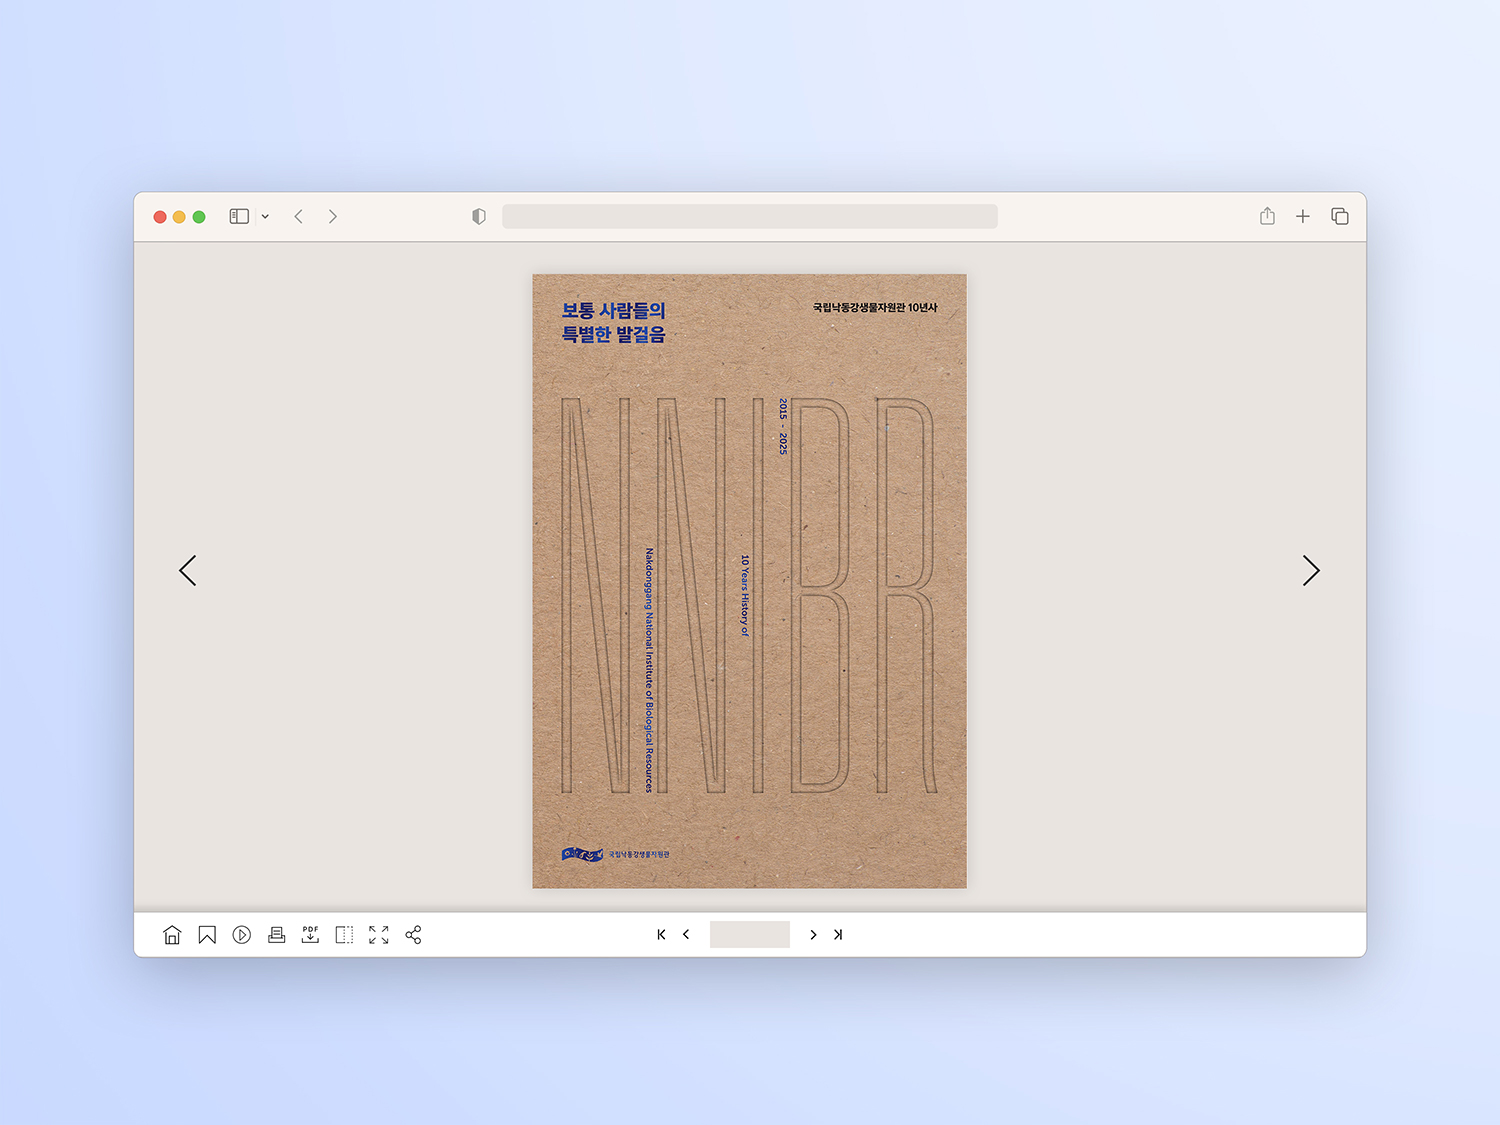Download the book via the PDF icon
This screenshot has height=1125, width=1500.
pos(310,935)
